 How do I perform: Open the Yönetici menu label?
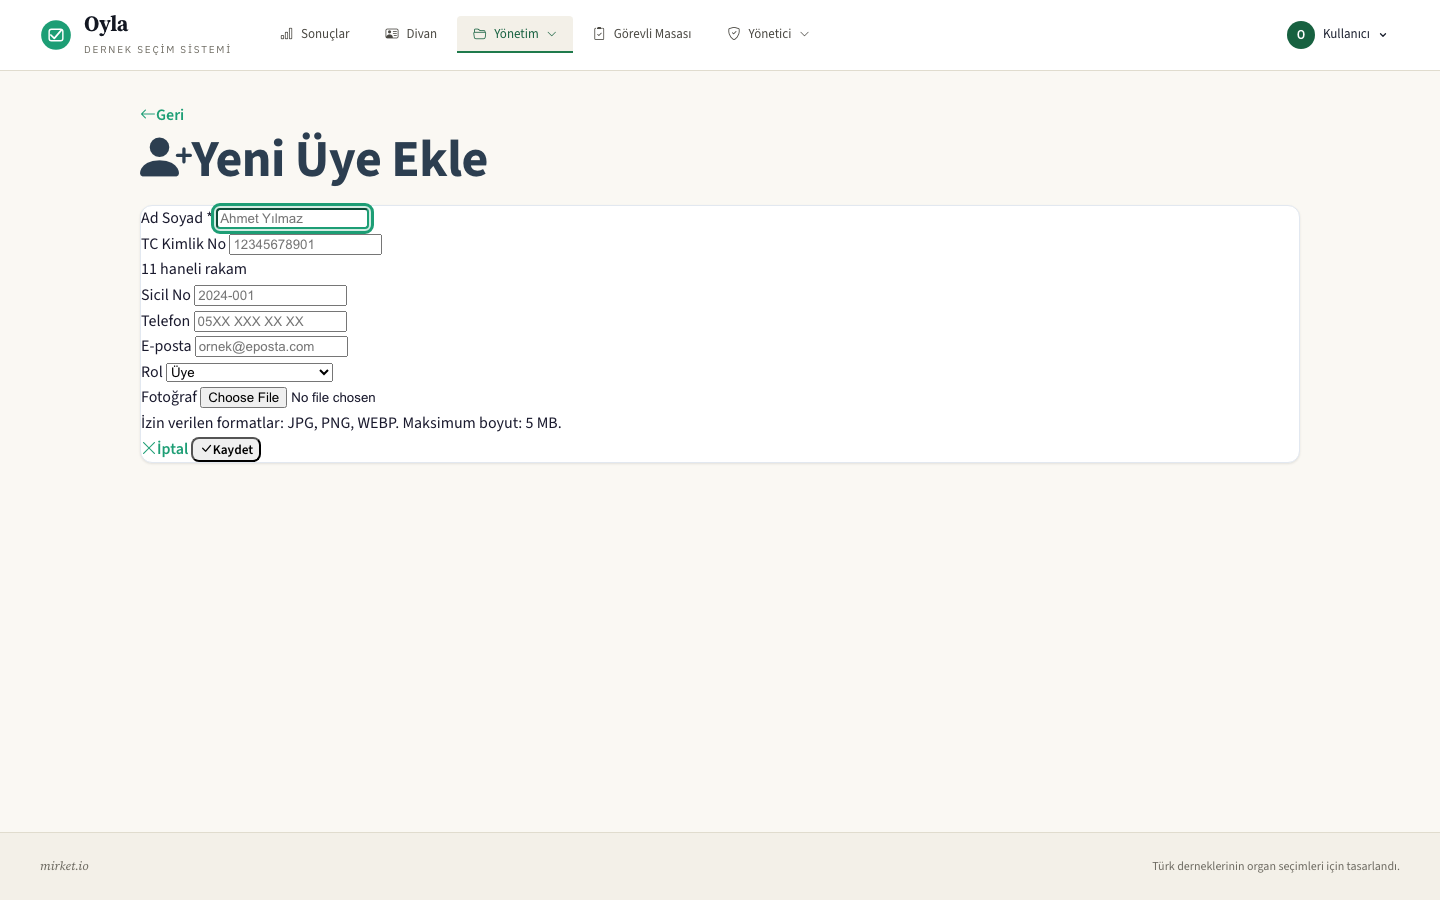point(770,34)
